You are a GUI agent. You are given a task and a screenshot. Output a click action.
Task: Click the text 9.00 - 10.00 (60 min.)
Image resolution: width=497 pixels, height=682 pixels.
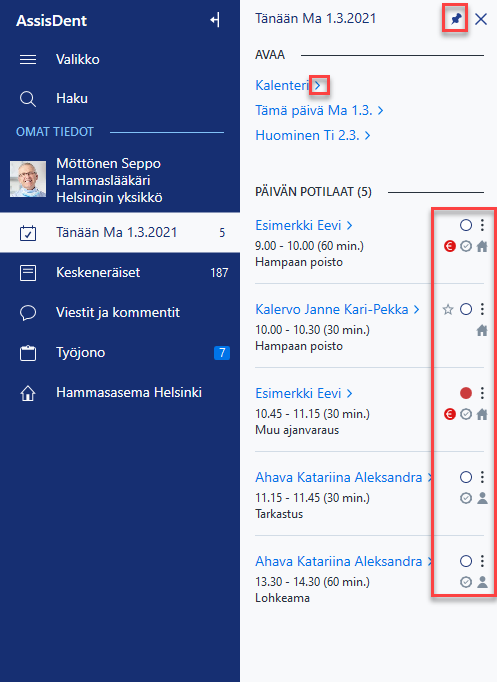coord(309,246)
